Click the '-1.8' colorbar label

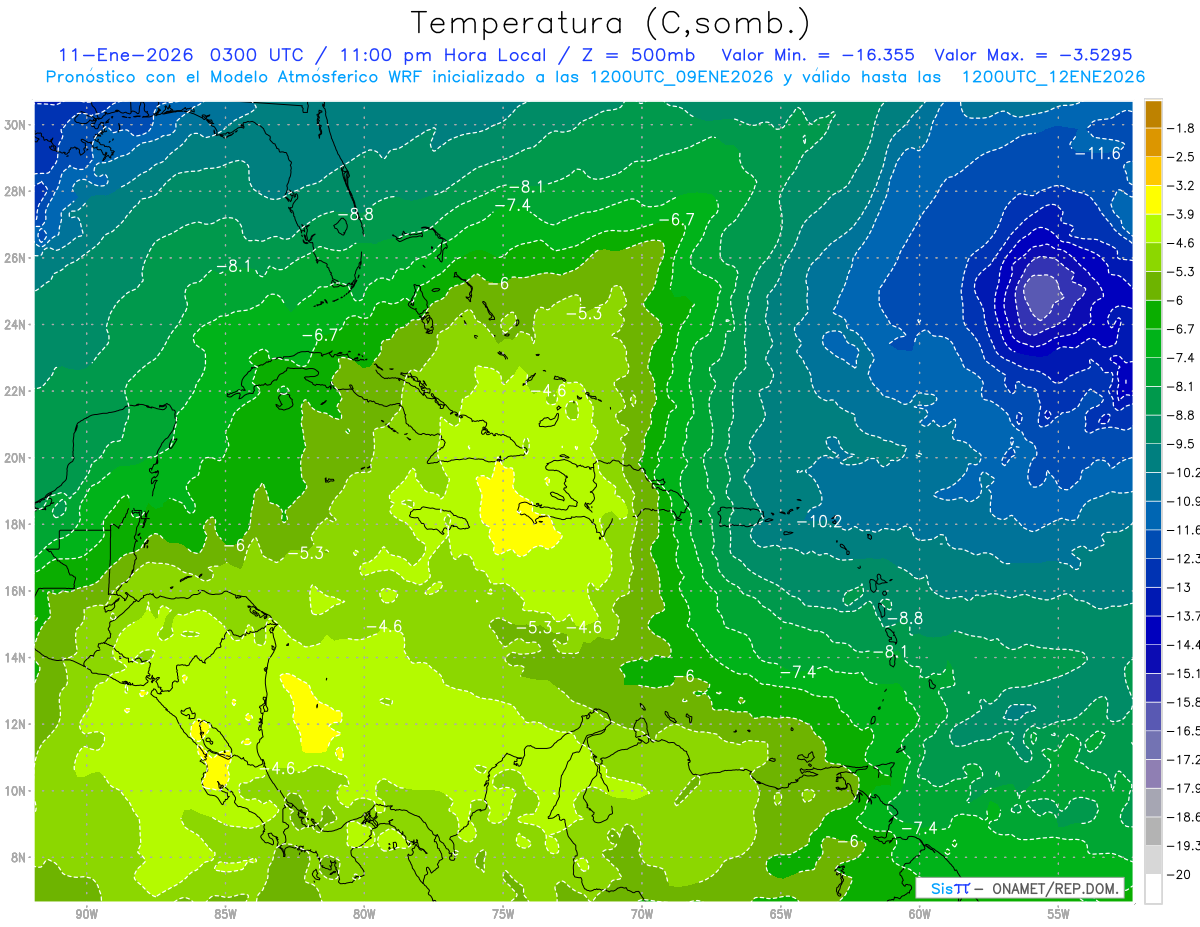[x=1182, y=128]
